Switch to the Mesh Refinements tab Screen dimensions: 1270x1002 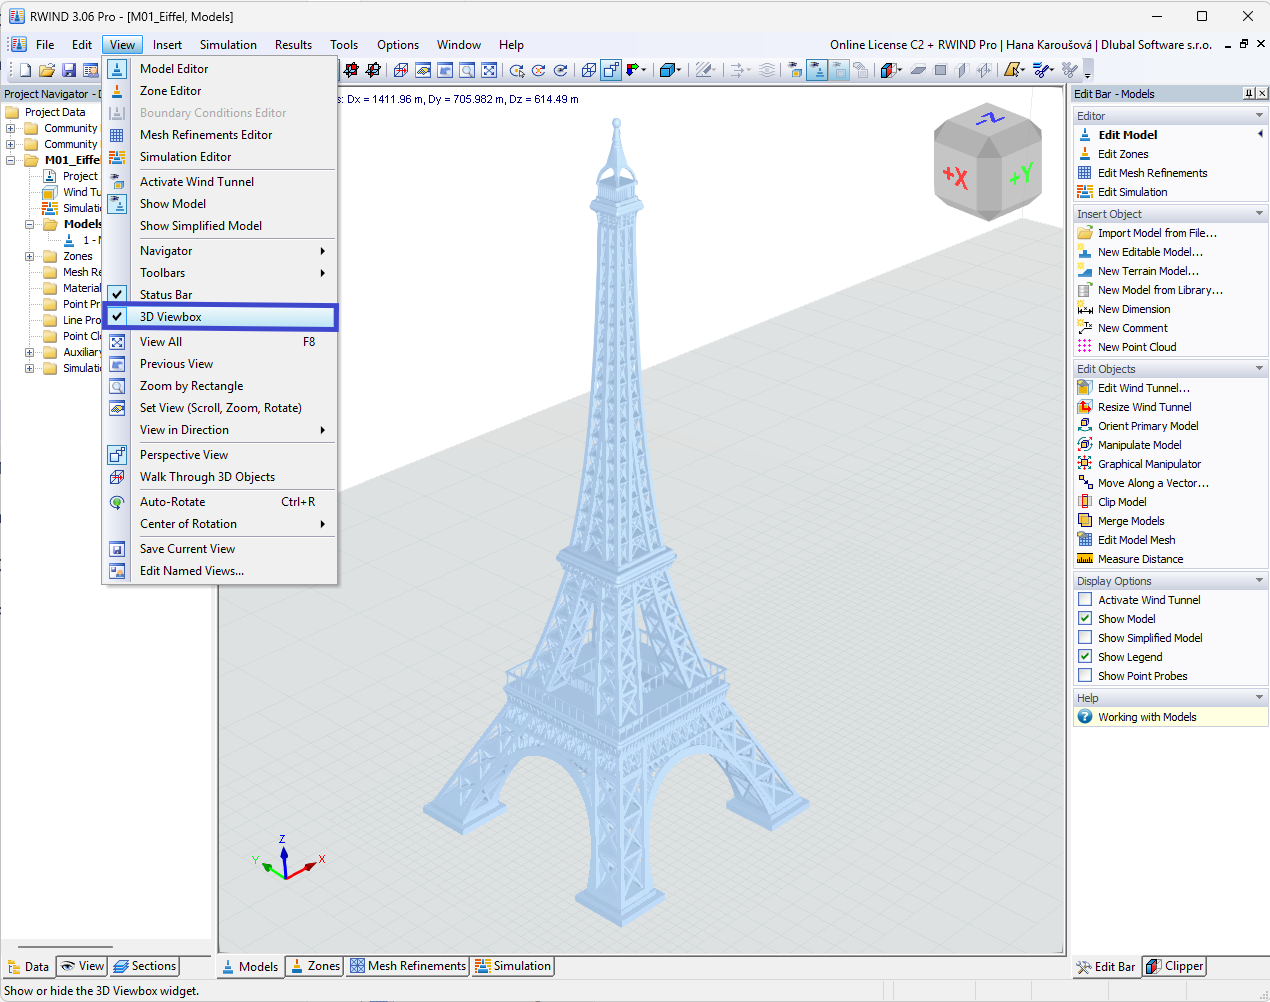407,966
